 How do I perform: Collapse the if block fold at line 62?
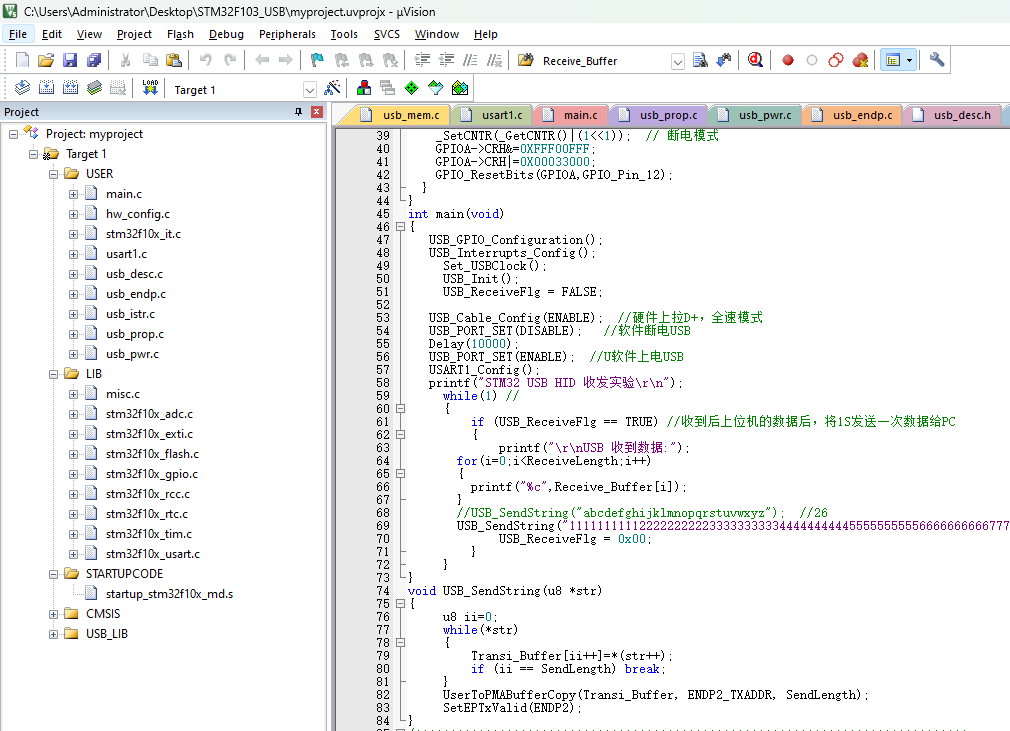[400, 435]
